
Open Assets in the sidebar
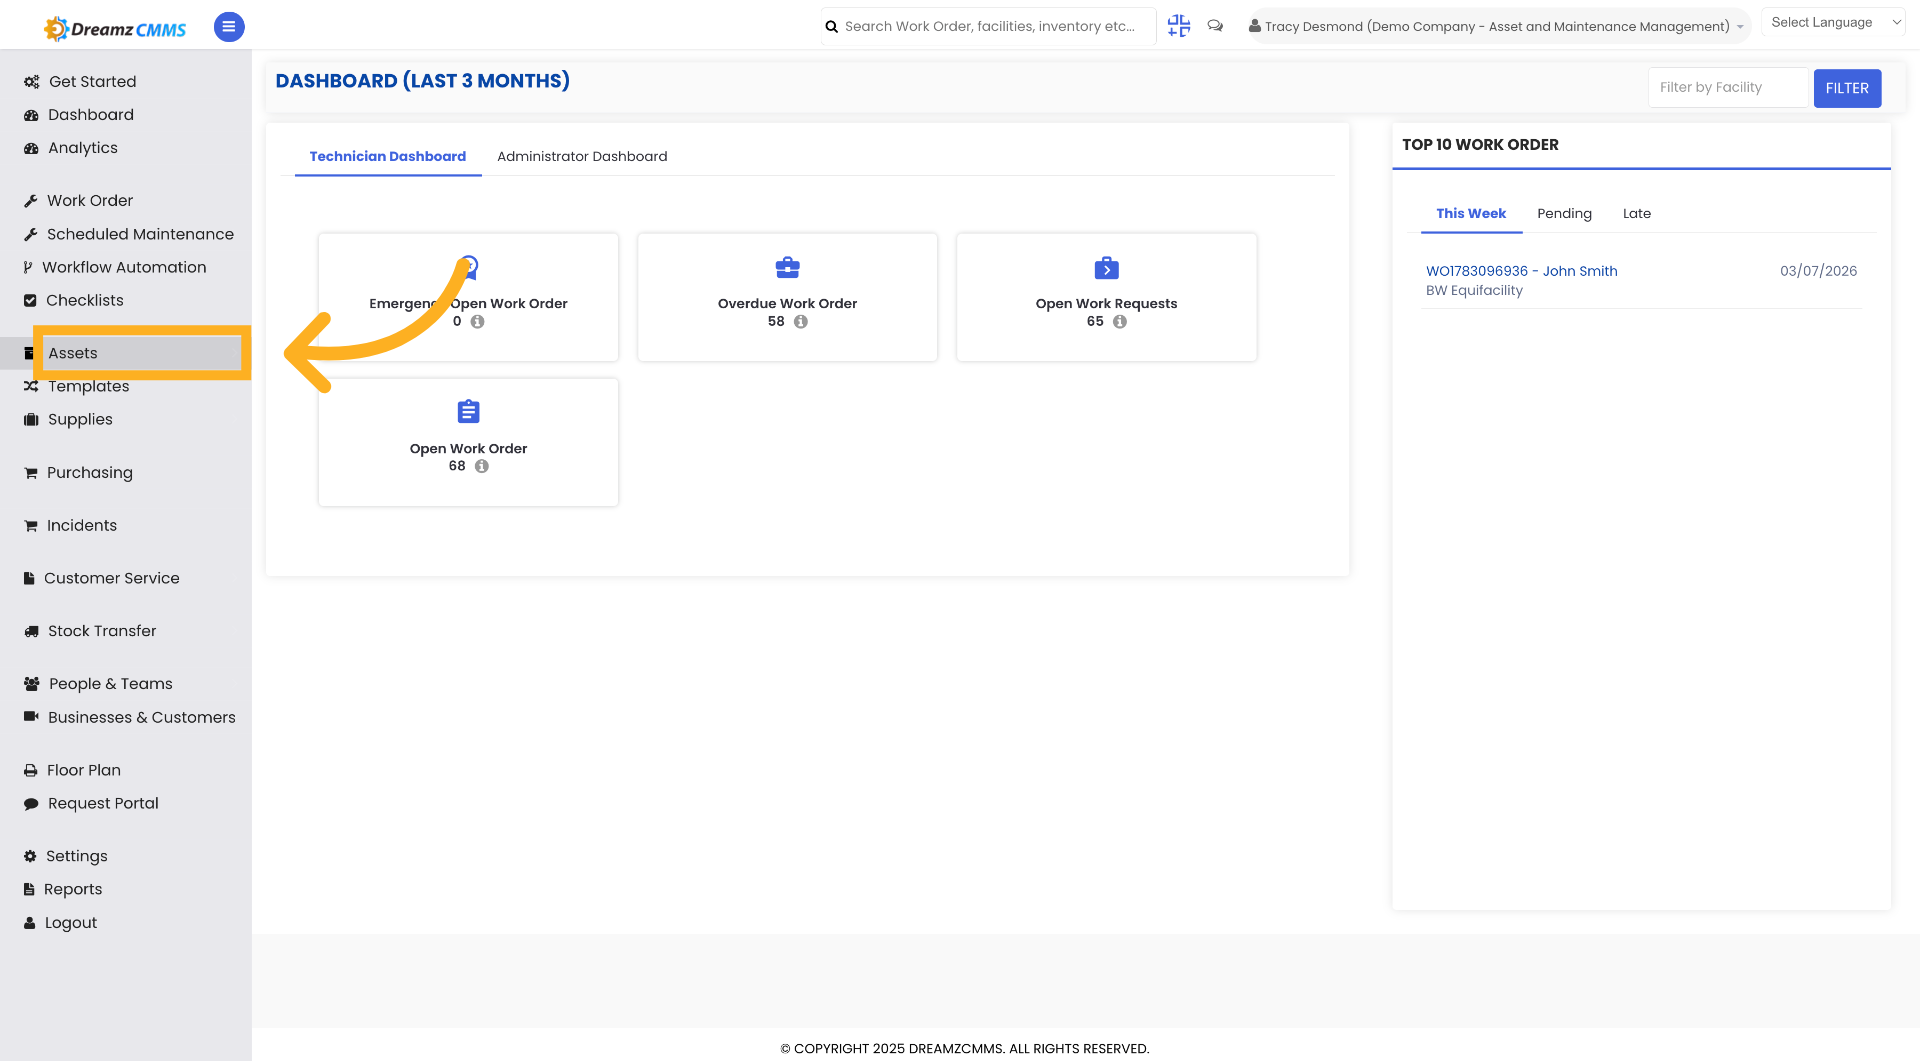126,353
